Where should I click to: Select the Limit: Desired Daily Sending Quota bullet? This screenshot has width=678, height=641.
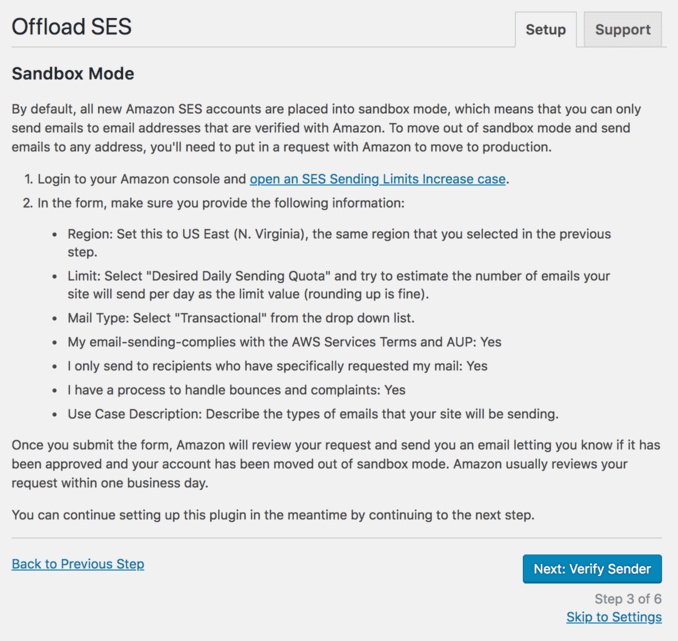click(x=339, y=285)
